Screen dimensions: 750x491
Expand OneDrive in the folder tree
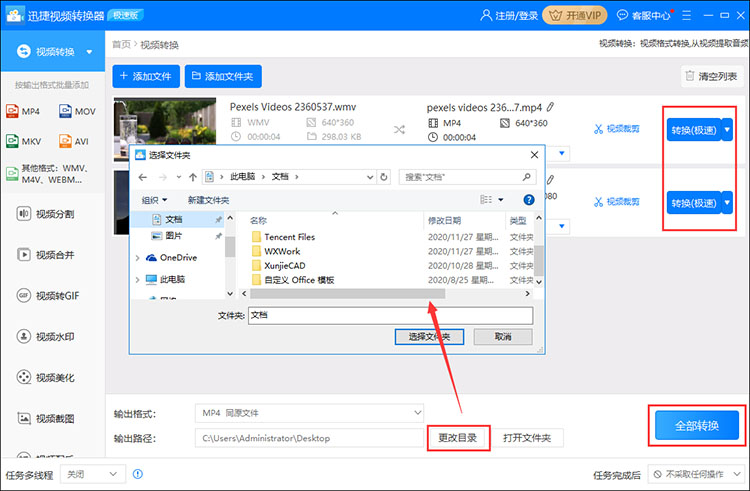click(138, 258)
